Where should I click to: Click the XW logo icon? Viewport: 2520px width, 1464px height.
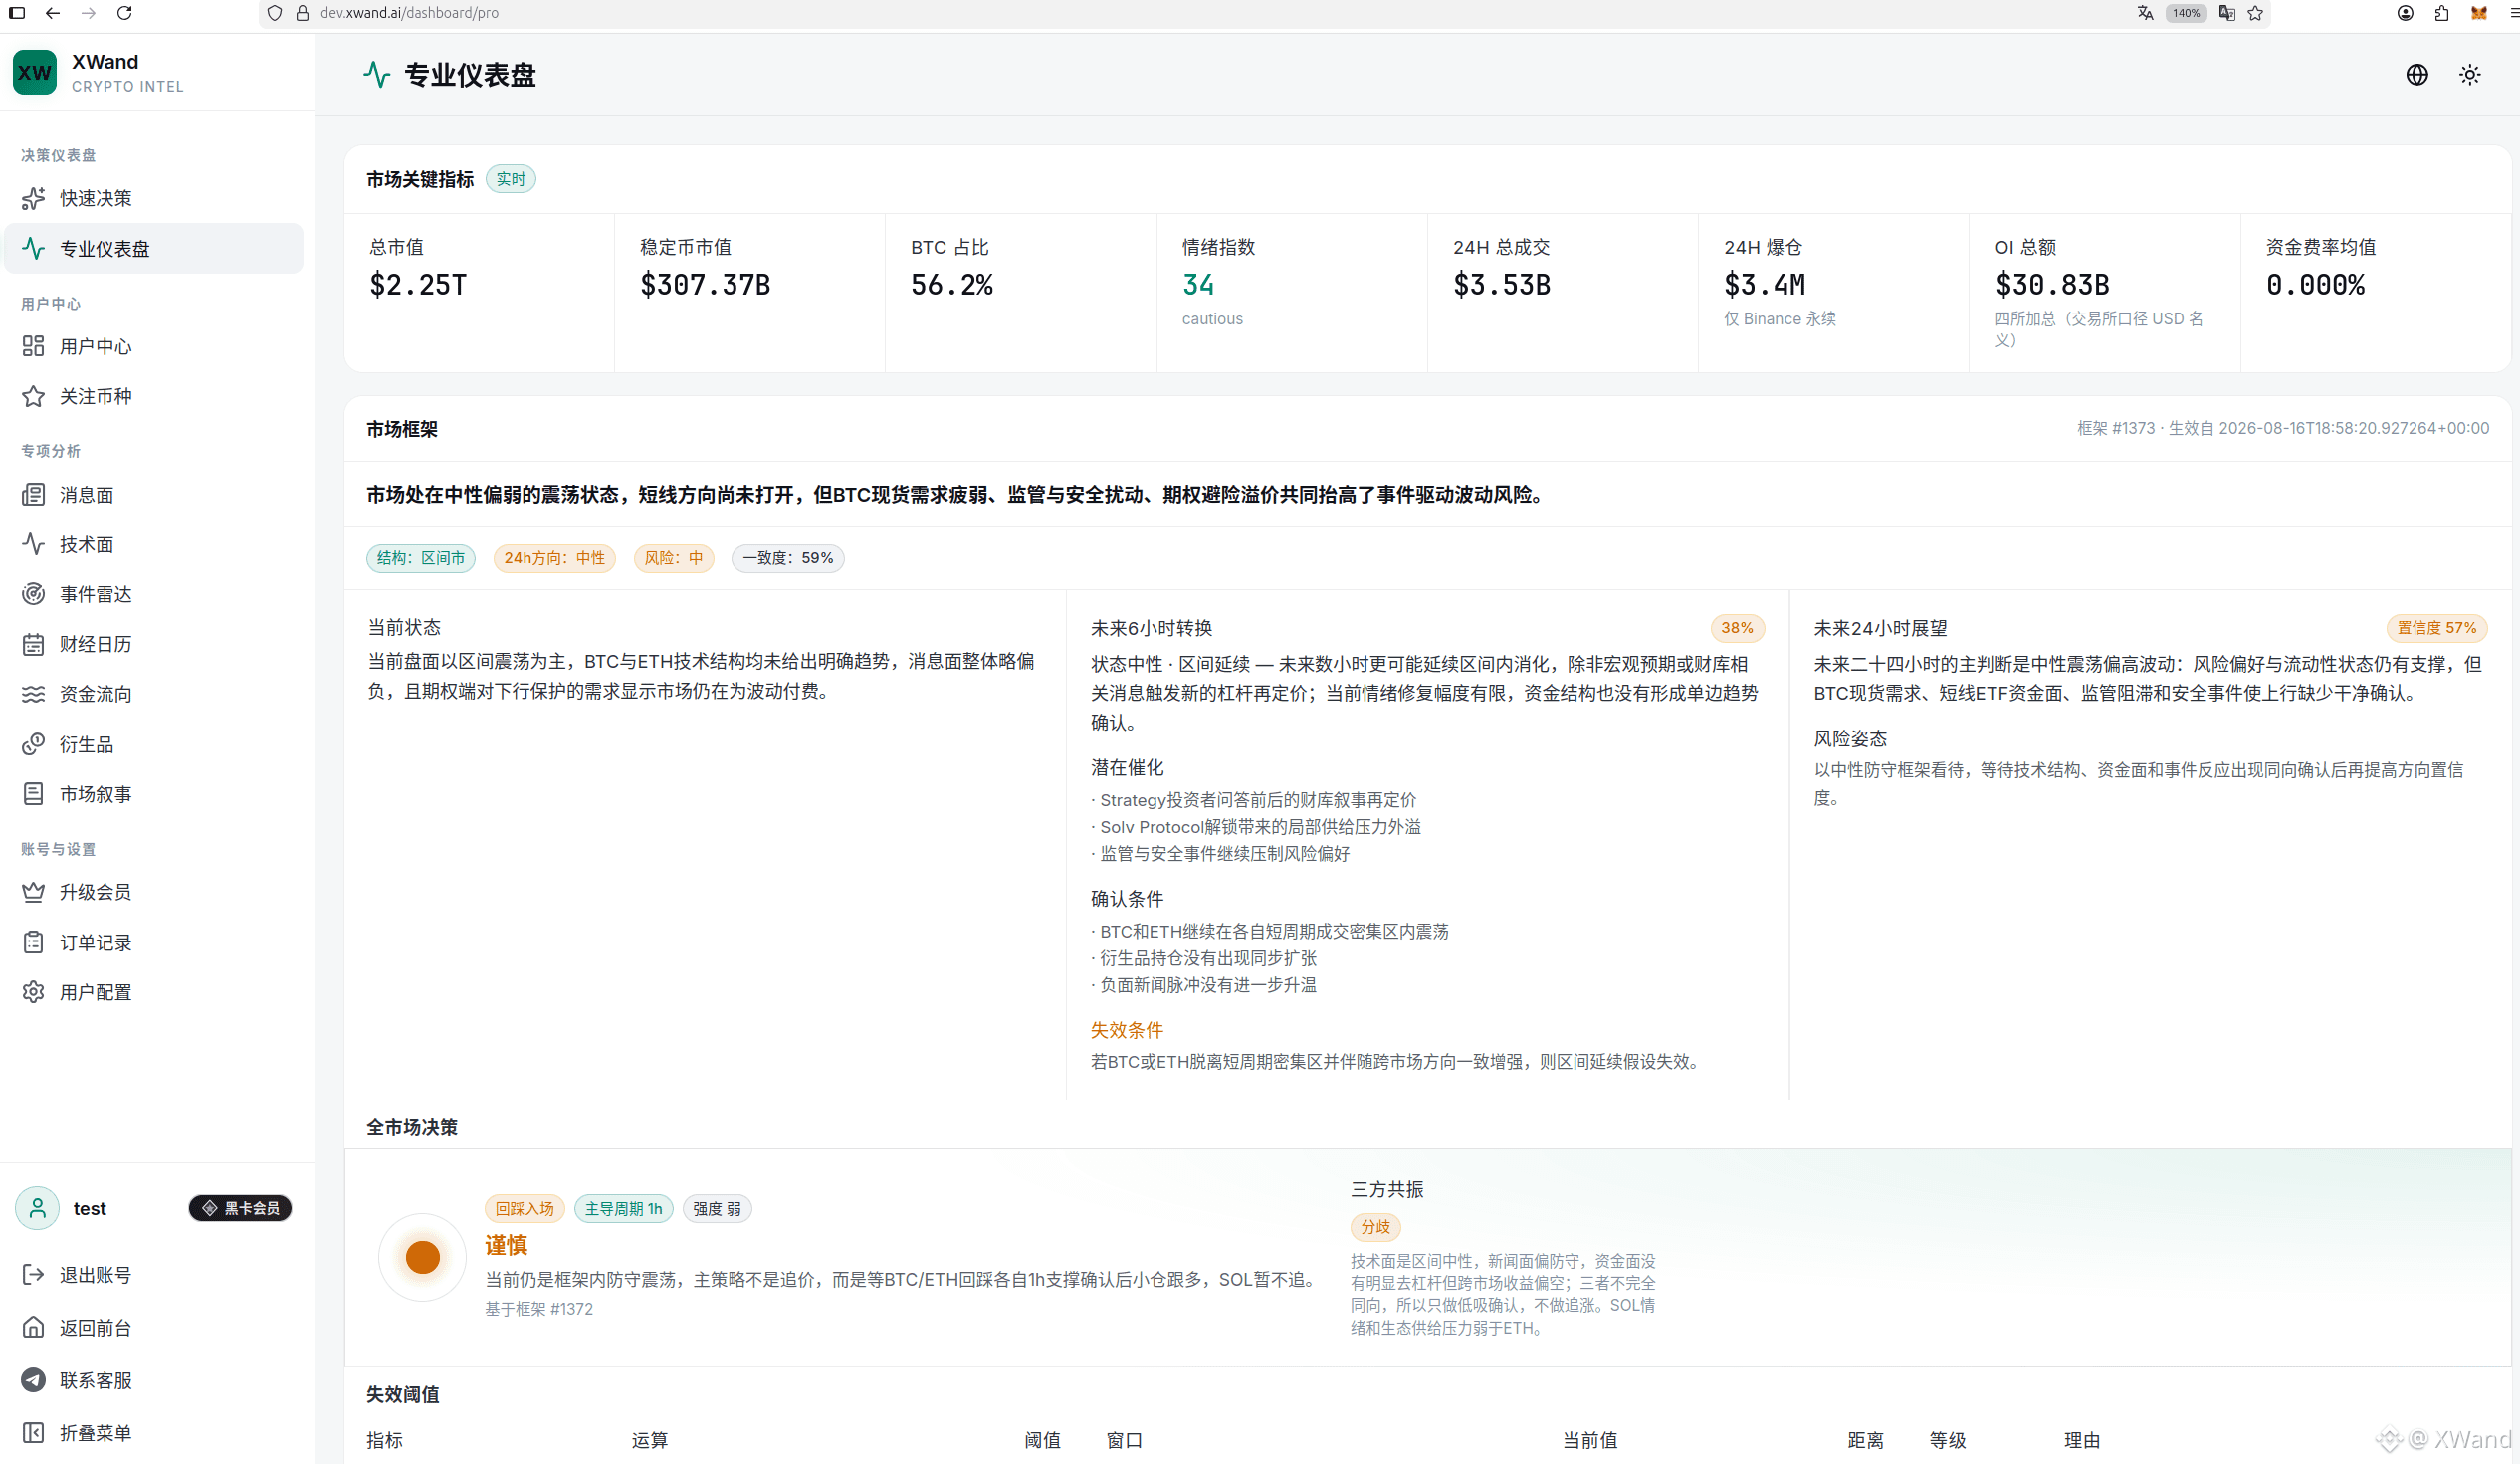[x=35, y=73]
